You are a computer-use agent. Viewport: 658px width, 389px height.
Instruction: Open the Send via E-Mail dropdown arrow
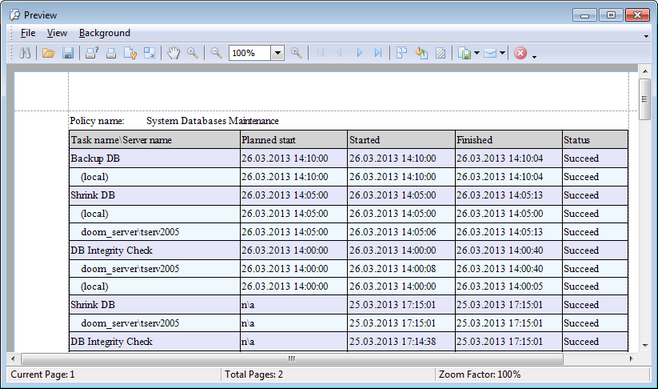[502, 53]
